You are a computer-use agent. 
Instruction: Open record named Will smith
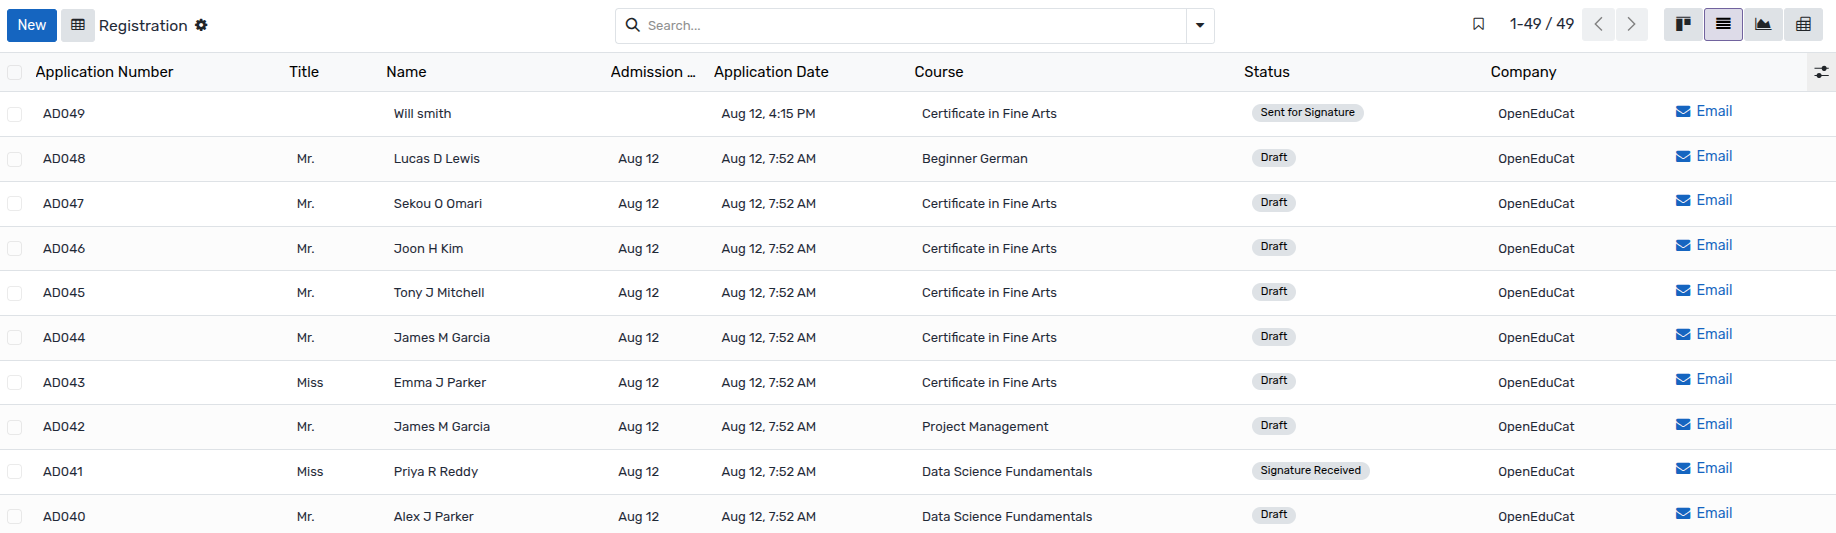pyautogui.click(x=422, y=114)
